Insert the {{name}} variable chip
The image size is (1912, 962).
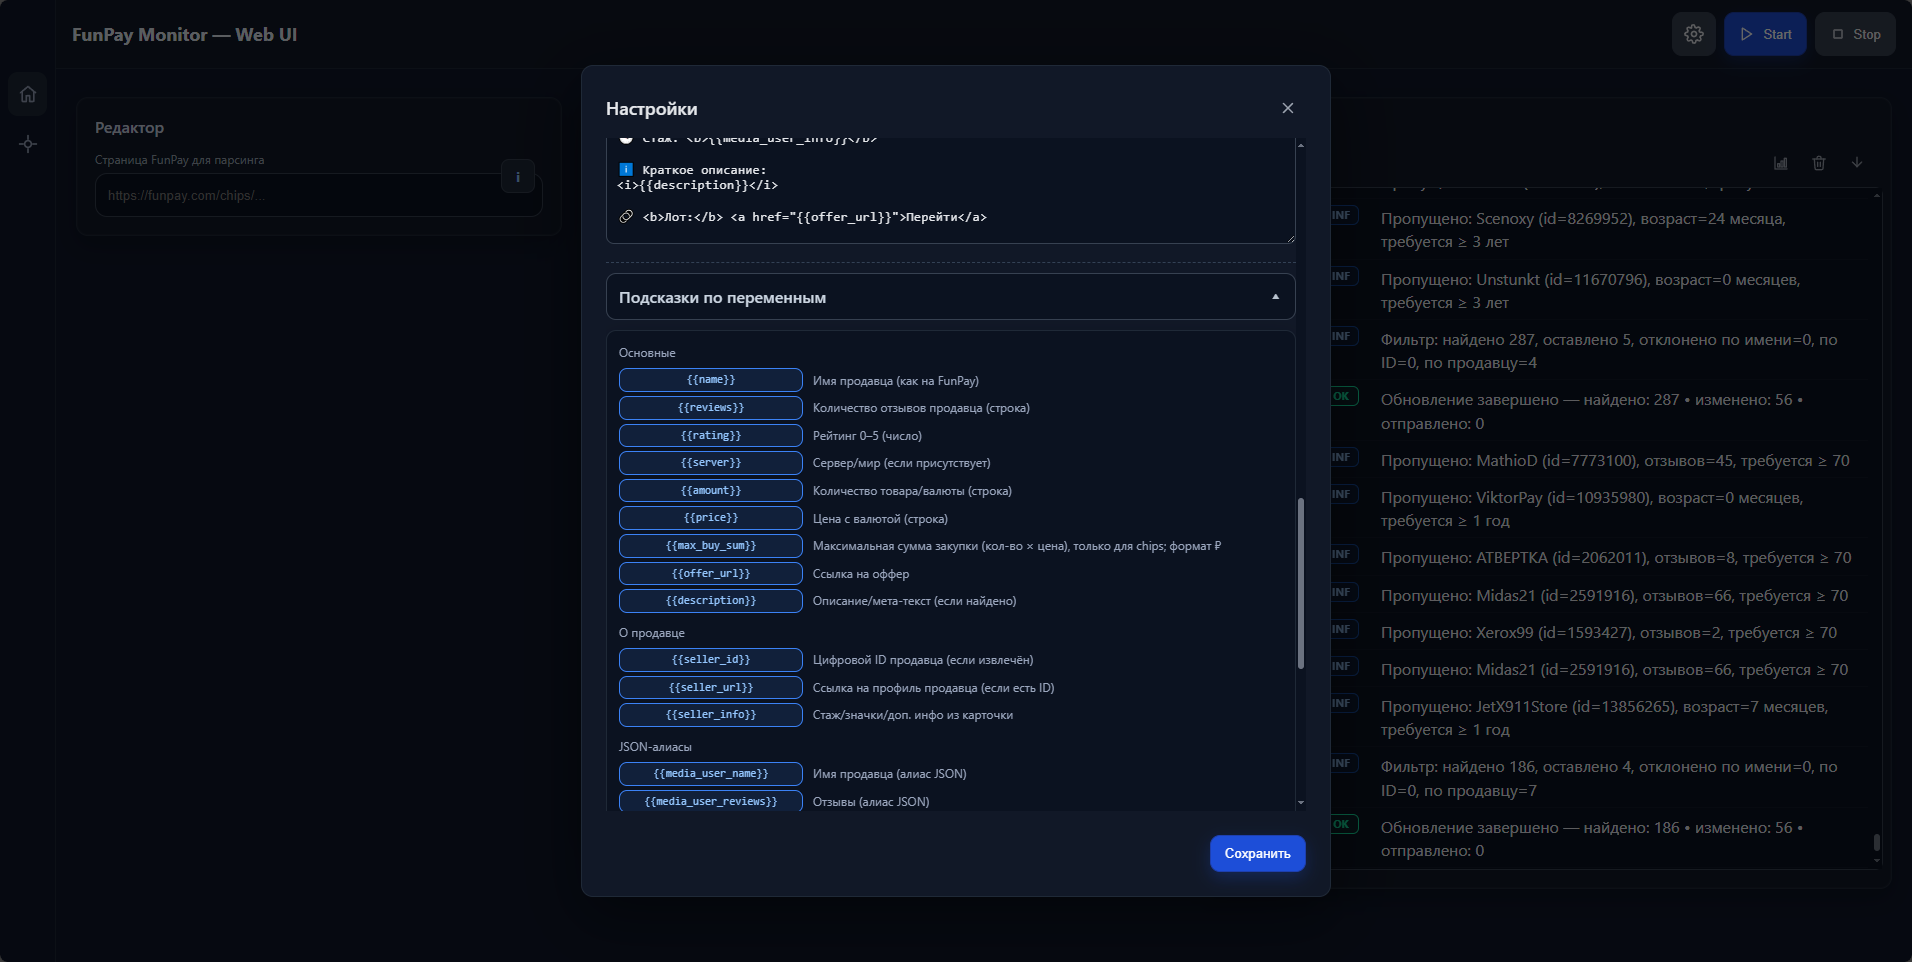click(710, 380)
